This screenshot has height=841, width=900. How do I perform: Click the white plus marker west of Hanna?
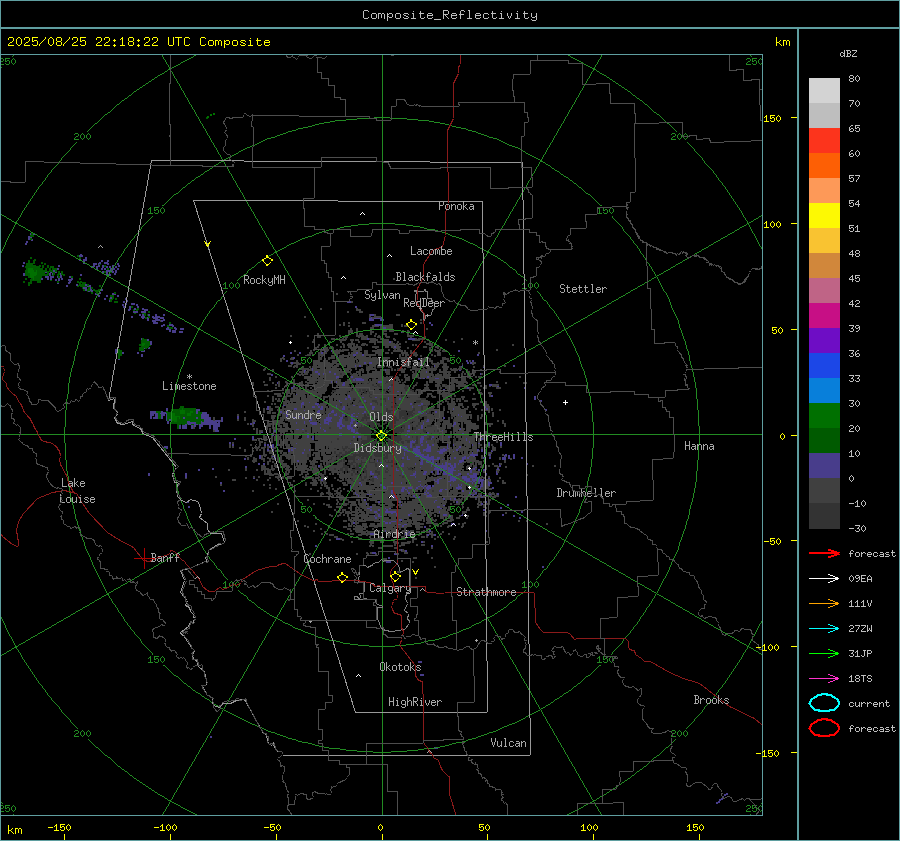tap(565, 402)
